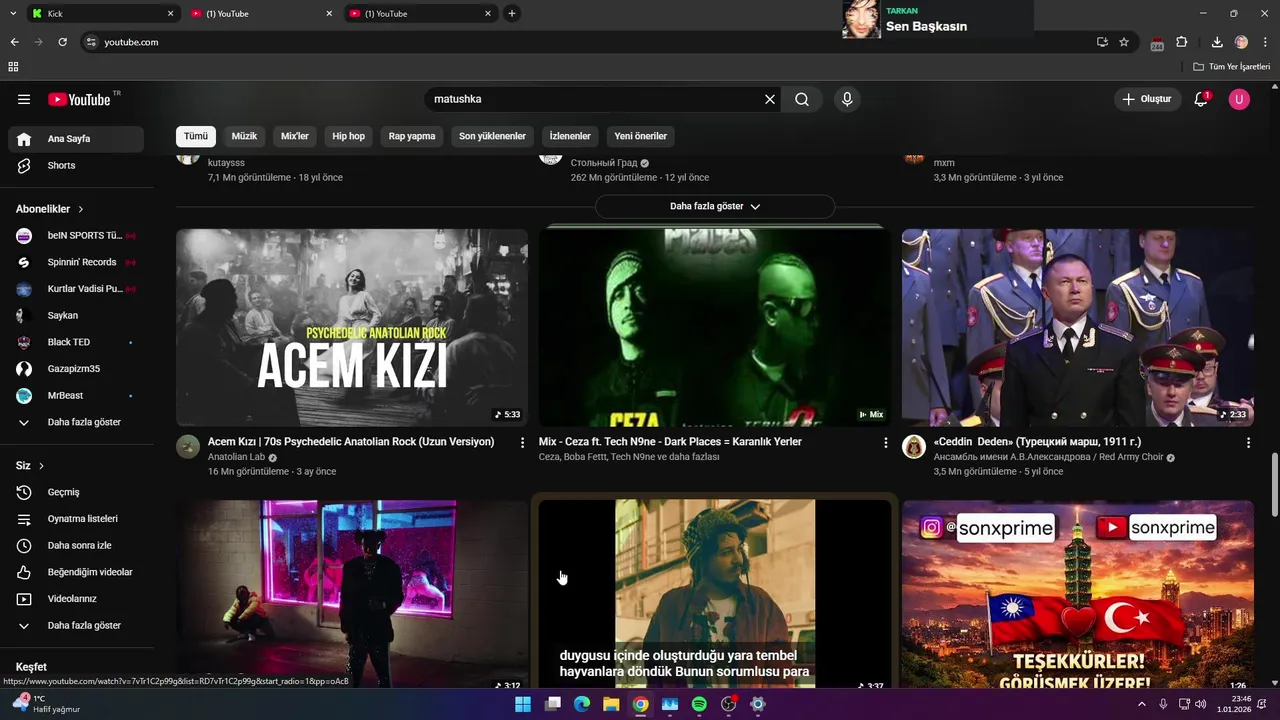Click the Oluştur create button
Viewport: 1280px width, 720px height.
[1147, 99]
